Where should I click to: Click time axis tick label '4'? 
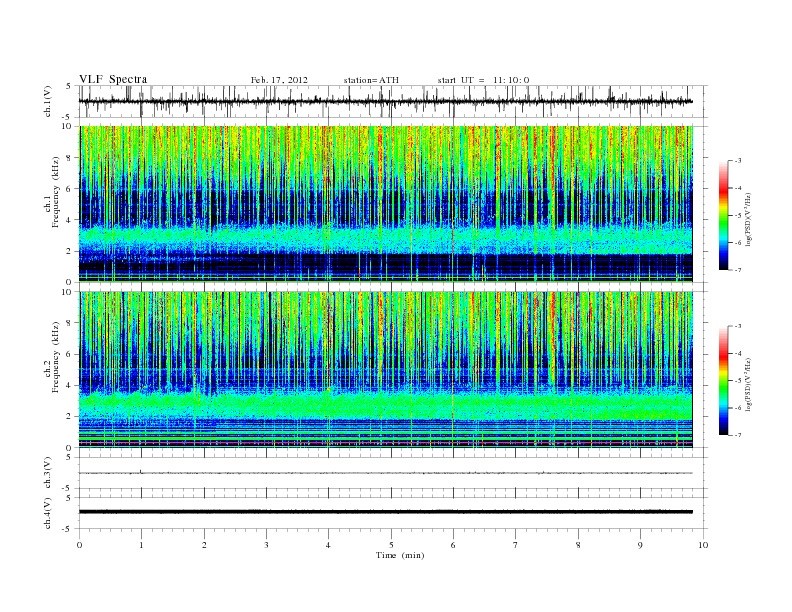pos(328,545)
